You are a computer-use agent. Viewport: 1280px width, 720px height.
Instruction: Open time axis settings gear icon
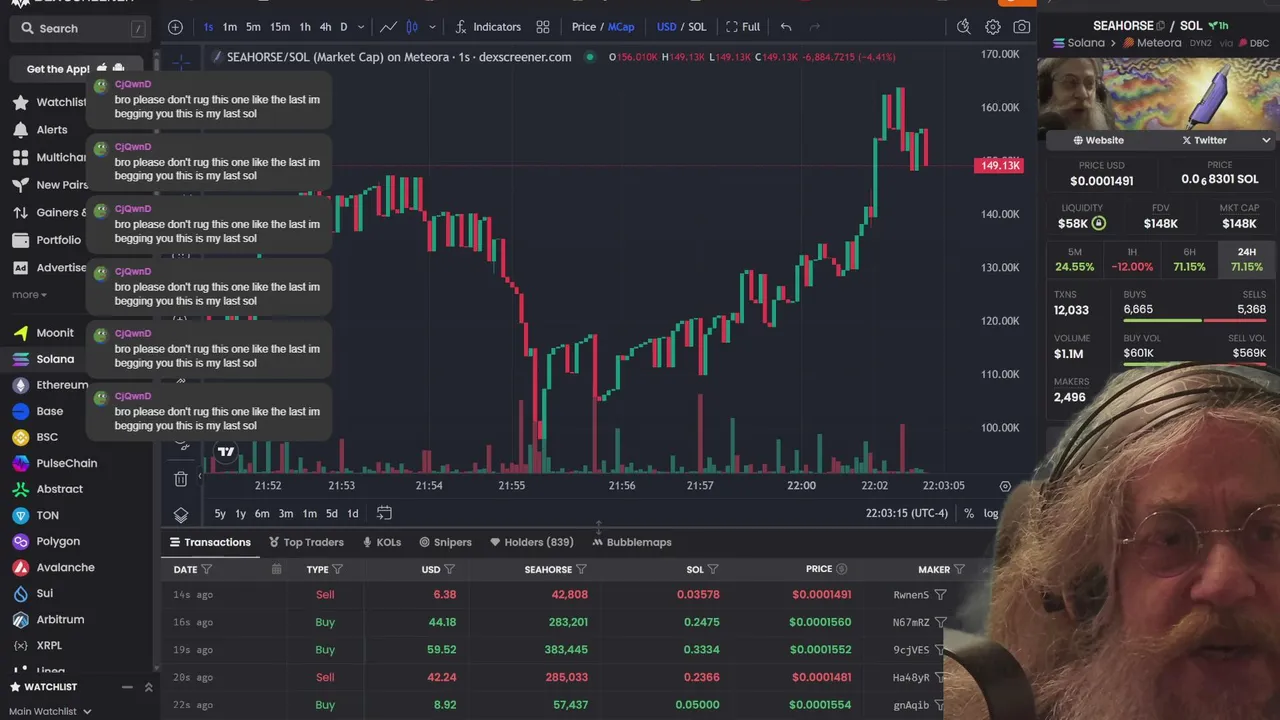click(1005, 486)
